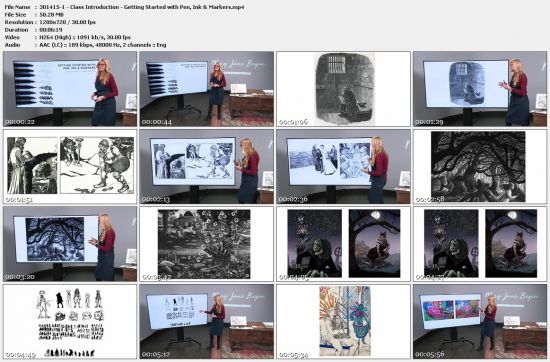Select the thumbnail at 00:04:27
Image resolution: width=550 pixels, height=362 pixels.
[480, 244]
